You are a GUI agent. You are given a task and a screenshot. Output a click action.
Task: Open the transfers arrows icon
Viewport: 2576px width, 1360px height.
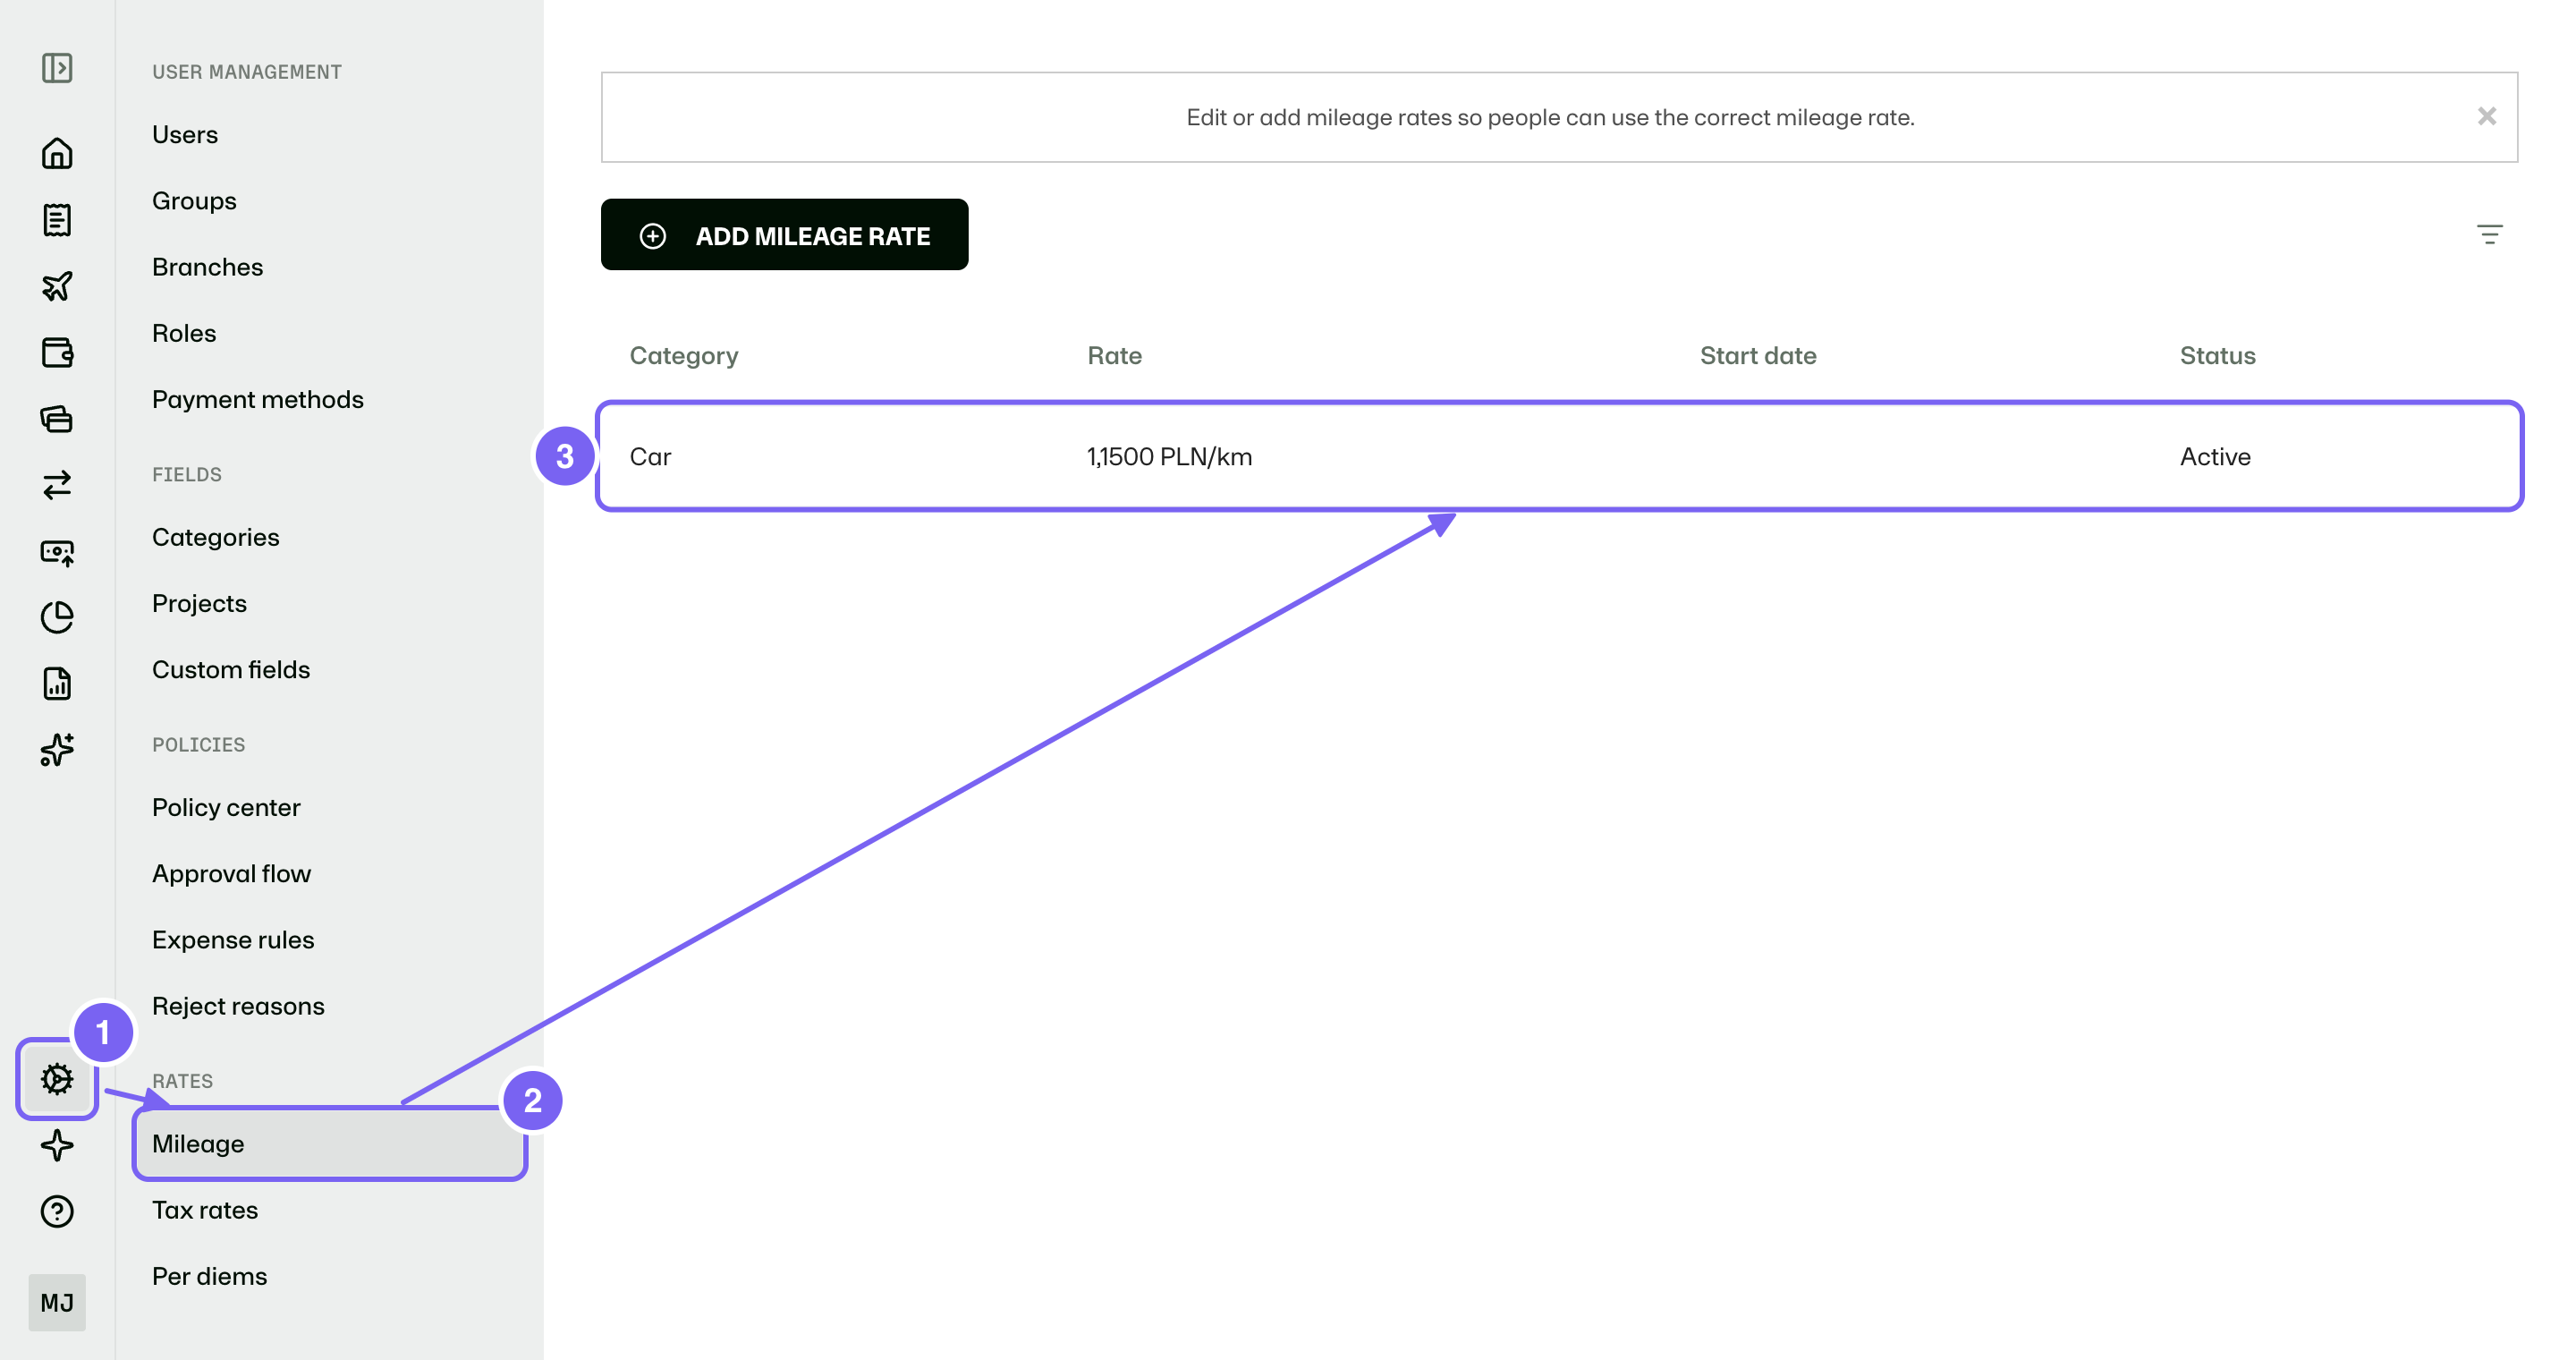point(57,485)
